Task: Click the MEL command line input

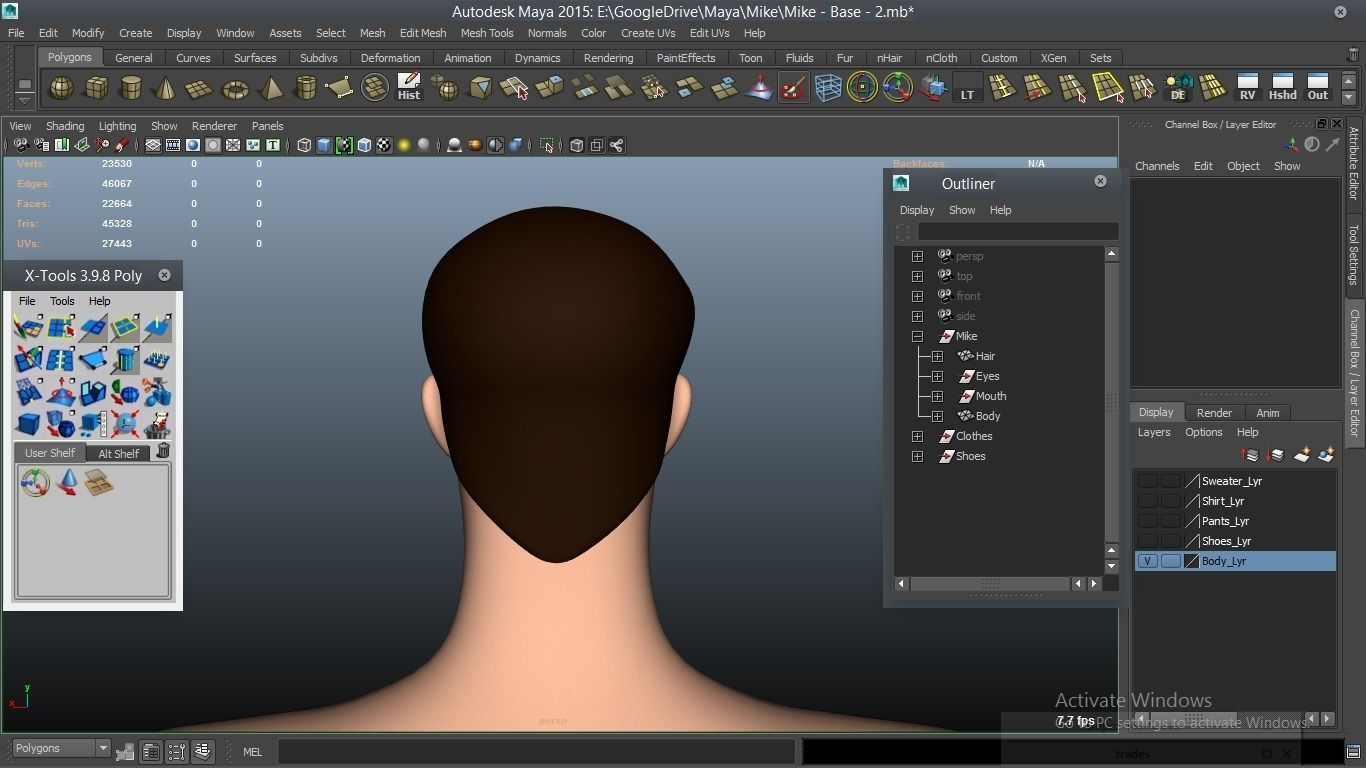Action: pyautogui.click(x=536, y=751)
